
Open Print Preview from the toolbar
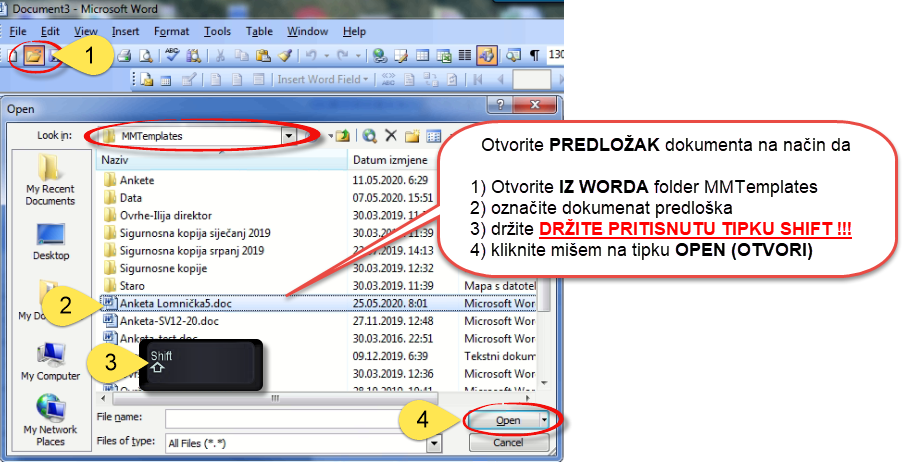[146, 55]
